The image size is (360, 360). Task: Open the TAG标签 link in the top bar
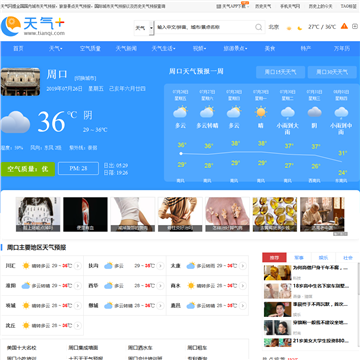pos(348,6)
